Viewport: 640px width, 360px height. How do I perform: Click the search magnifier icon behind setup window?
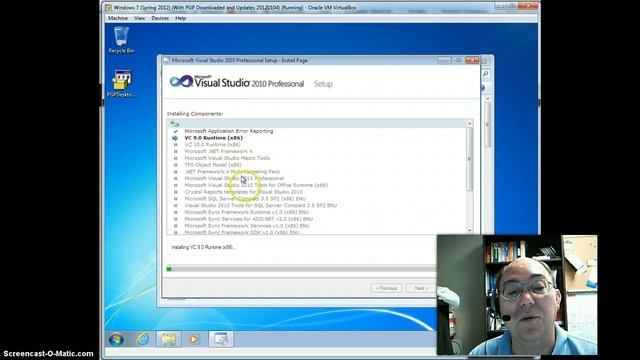pyautogui.click(x=486, y=74)
